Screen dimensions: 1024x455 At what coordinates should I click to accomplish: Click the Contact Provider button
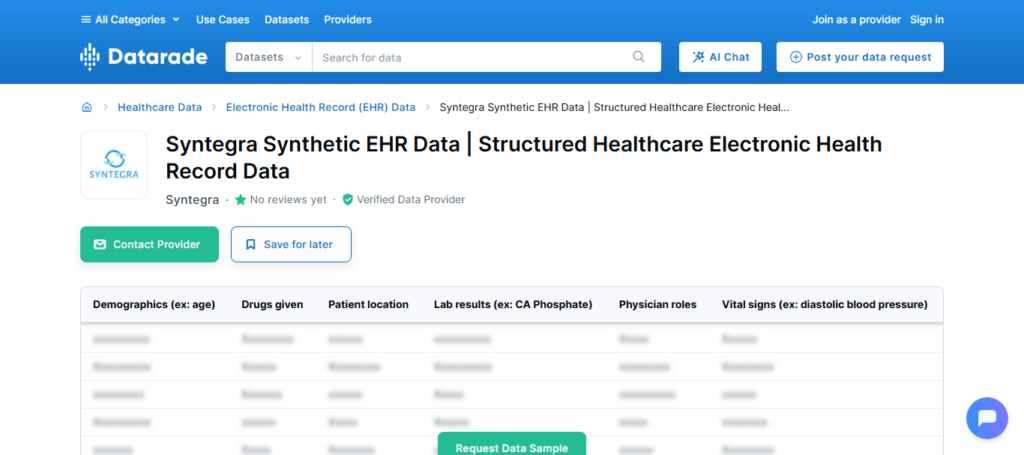(150, 244)
